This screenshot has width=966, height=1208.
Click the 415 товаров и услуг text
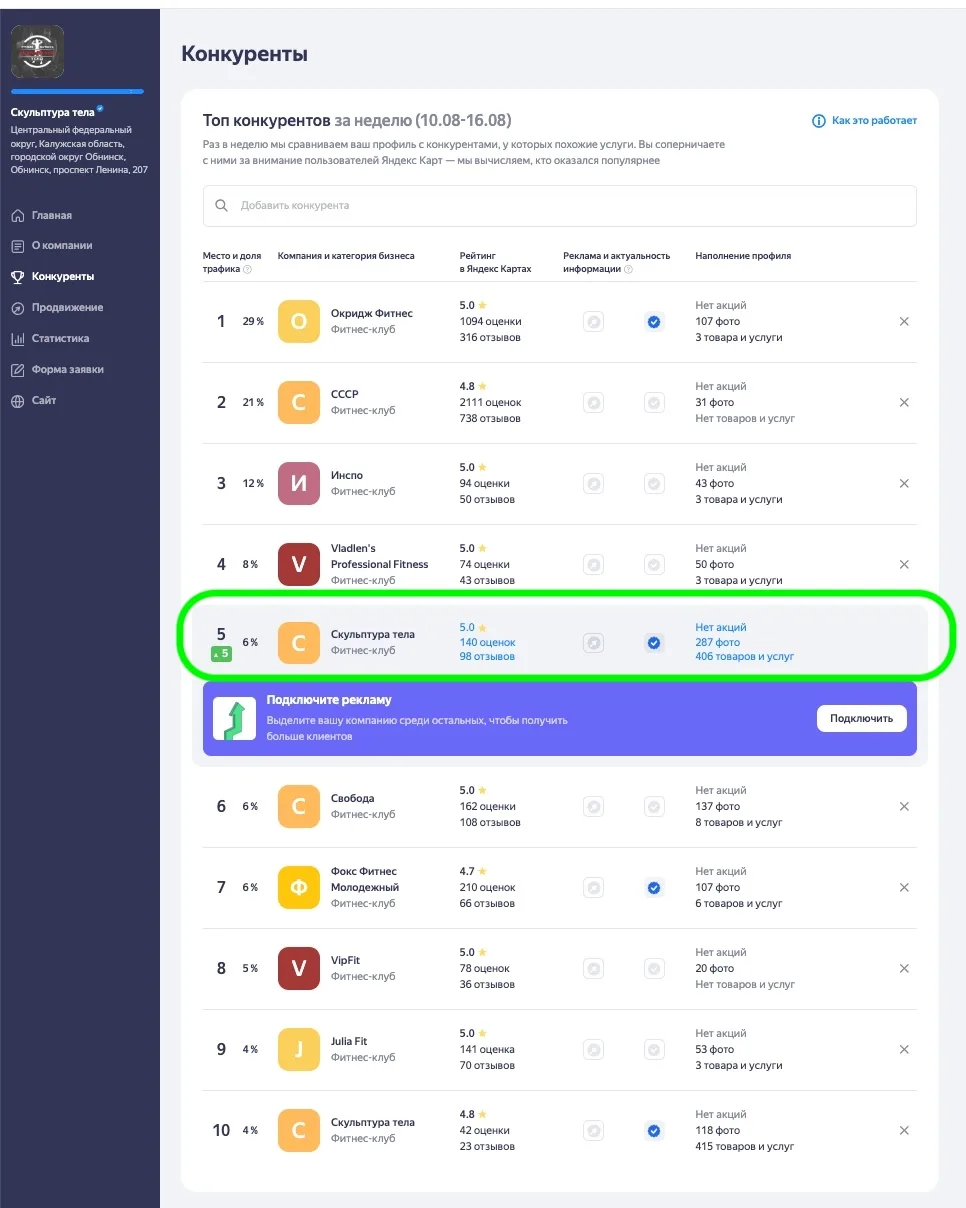[745, 1146]
